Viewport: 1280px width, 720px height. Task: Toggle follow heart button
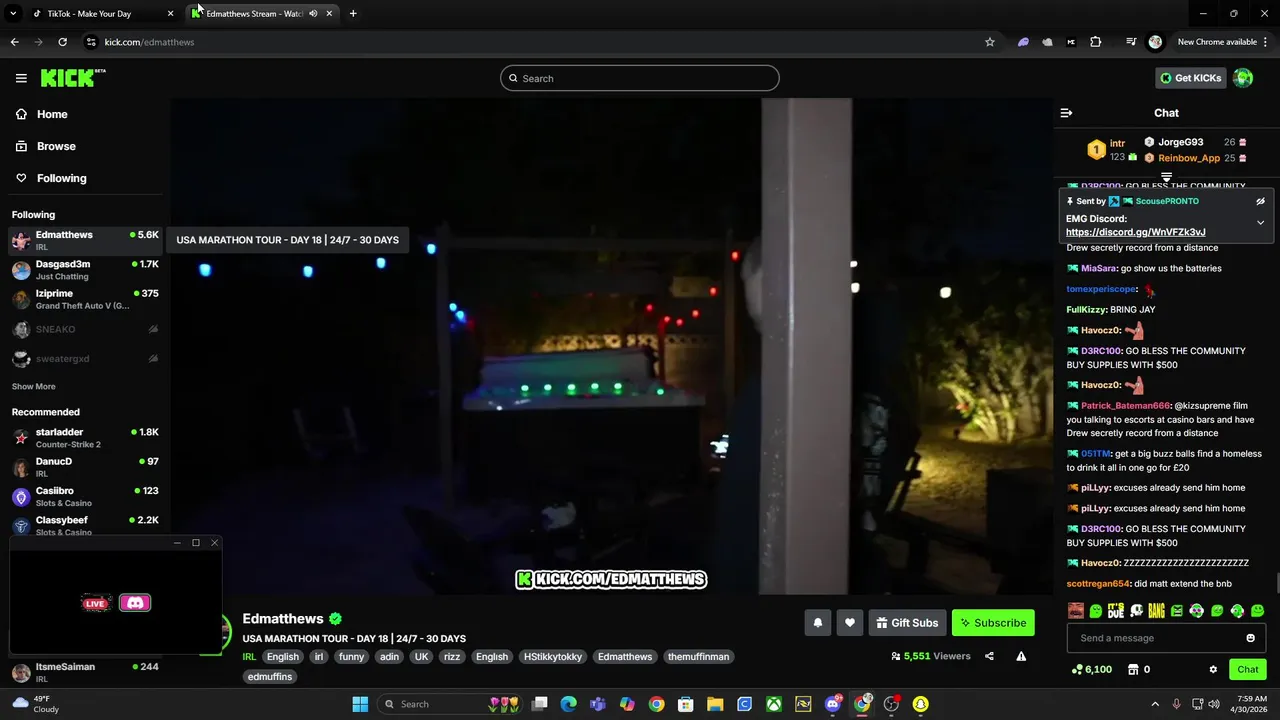[850, 623]
